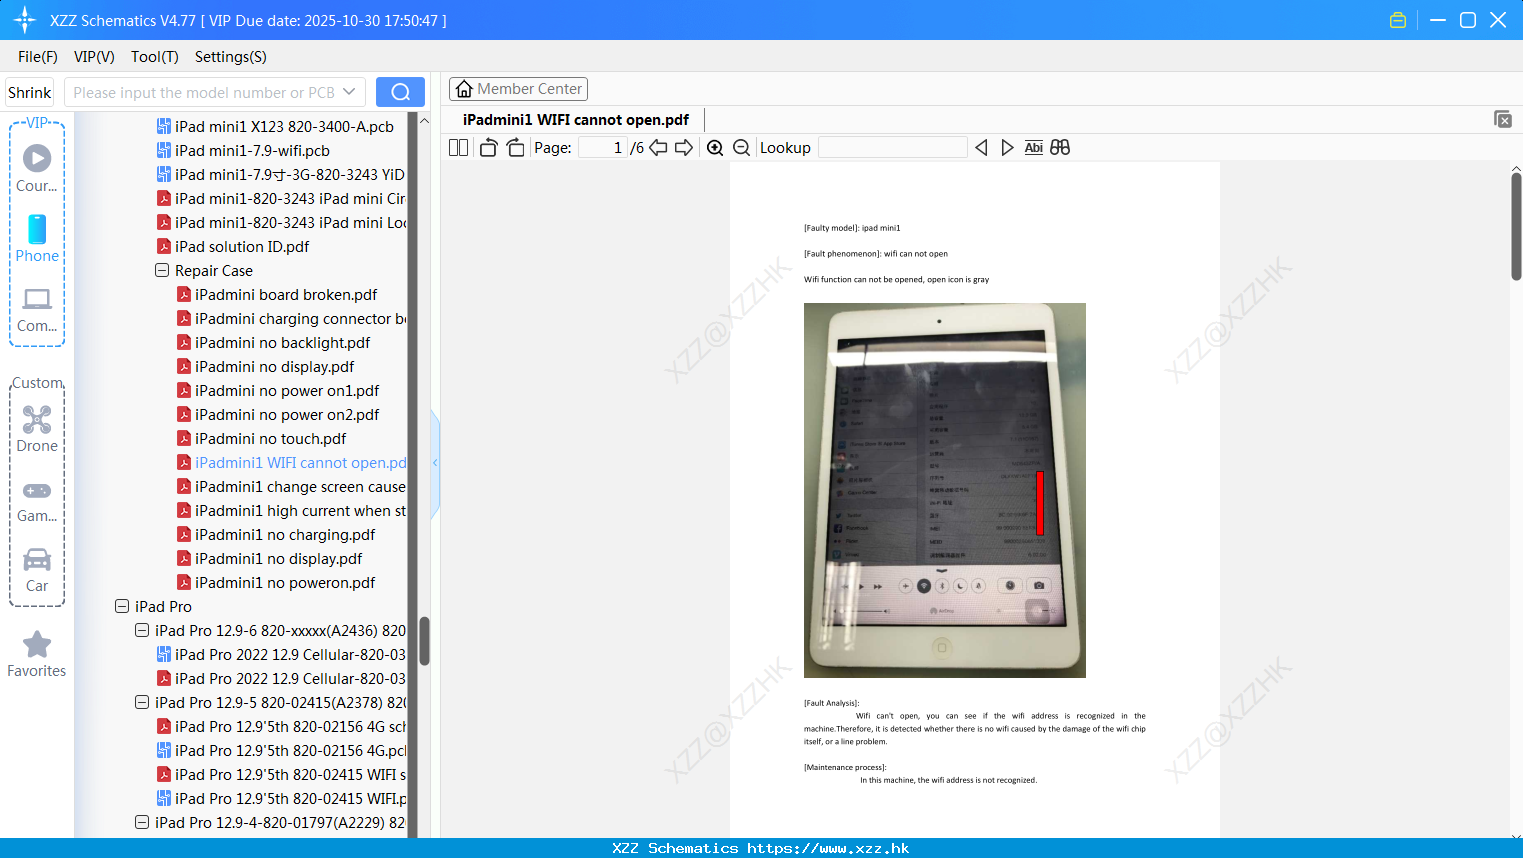Toggle the Abi whole-word match icon
This screenshot has width=1523, height=858.
point(1034,148)
